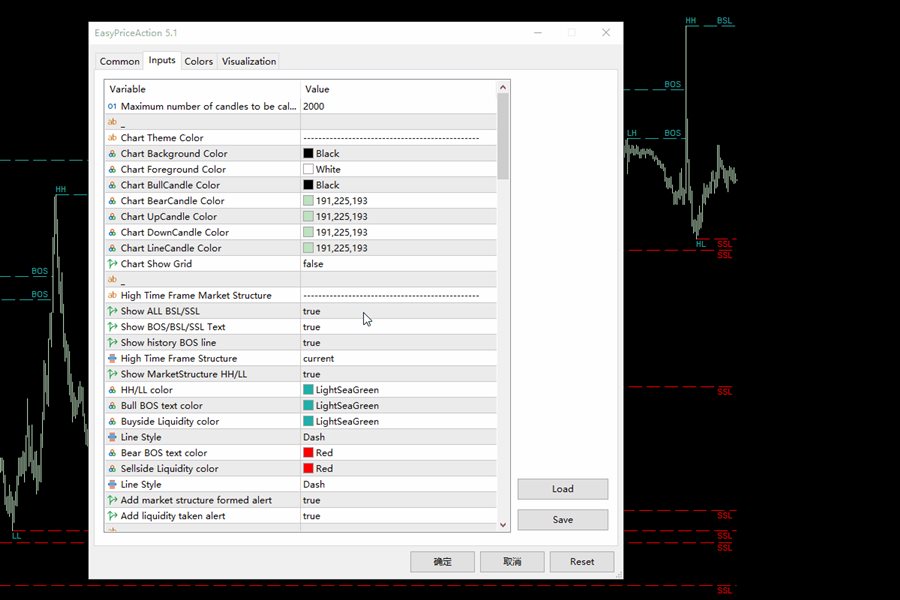Click the icon beside Add liquidity taken alert

(x=112, y=516)
